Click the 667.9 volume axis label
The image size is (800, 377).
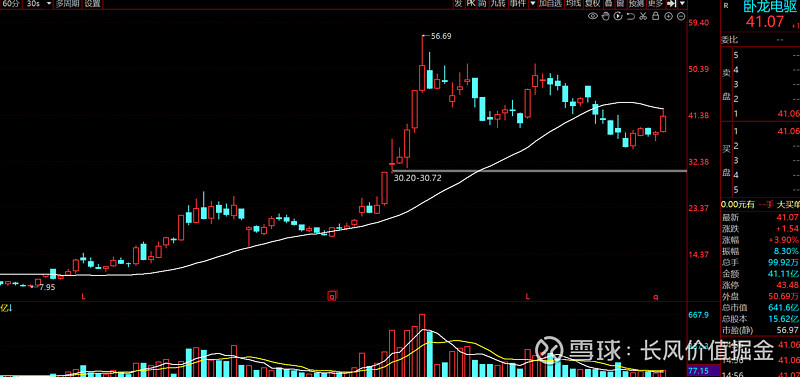[x=698, y=315]
